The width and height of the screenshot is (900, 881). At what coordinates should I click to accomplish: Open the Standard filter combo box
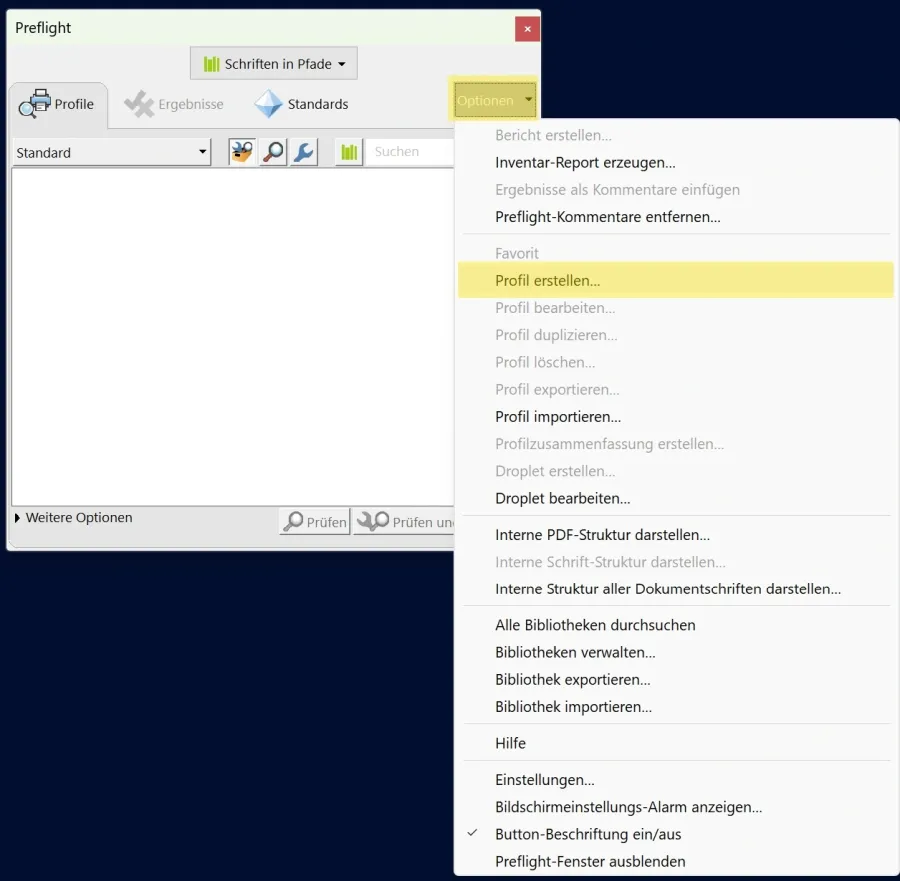click(112, 152)
